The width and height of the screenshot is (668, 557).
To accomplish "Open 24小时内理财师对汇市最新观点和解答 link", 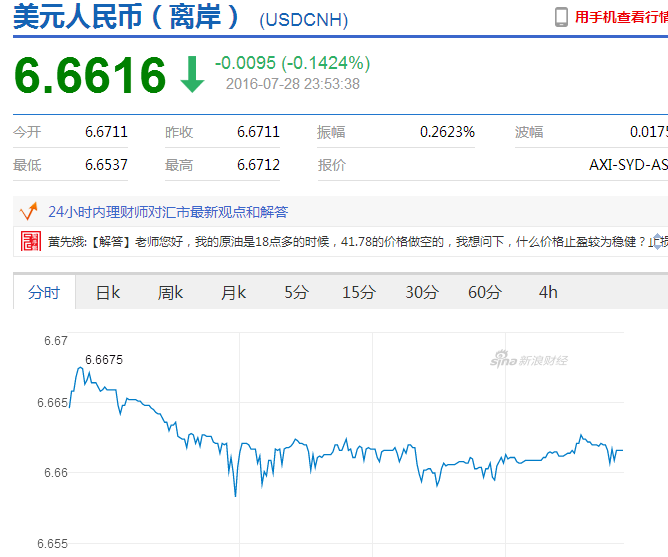I will click(168, 212).
